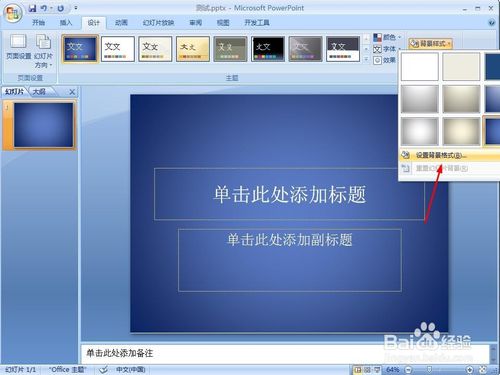The height and width of the screenshot is (375, 500).
Task: Apply the gray-green theme thumbnail
Action: [230, 49]
